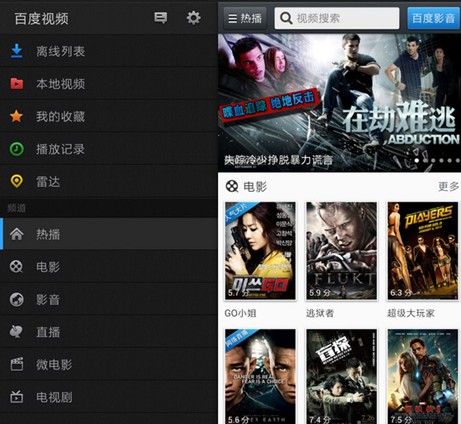Open 我的收藏 favorites

(x=109, y=116)
